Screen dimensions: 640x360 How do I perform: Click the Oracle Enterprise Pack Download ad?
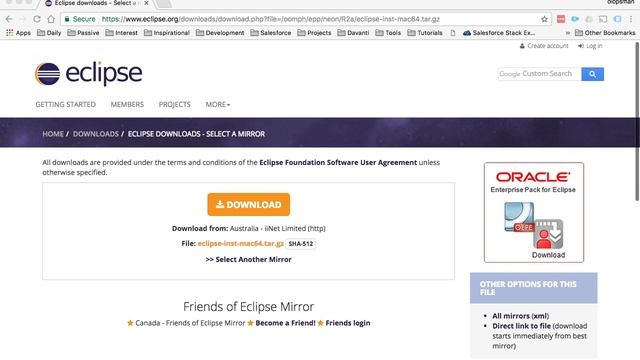(x=534, y=212)
